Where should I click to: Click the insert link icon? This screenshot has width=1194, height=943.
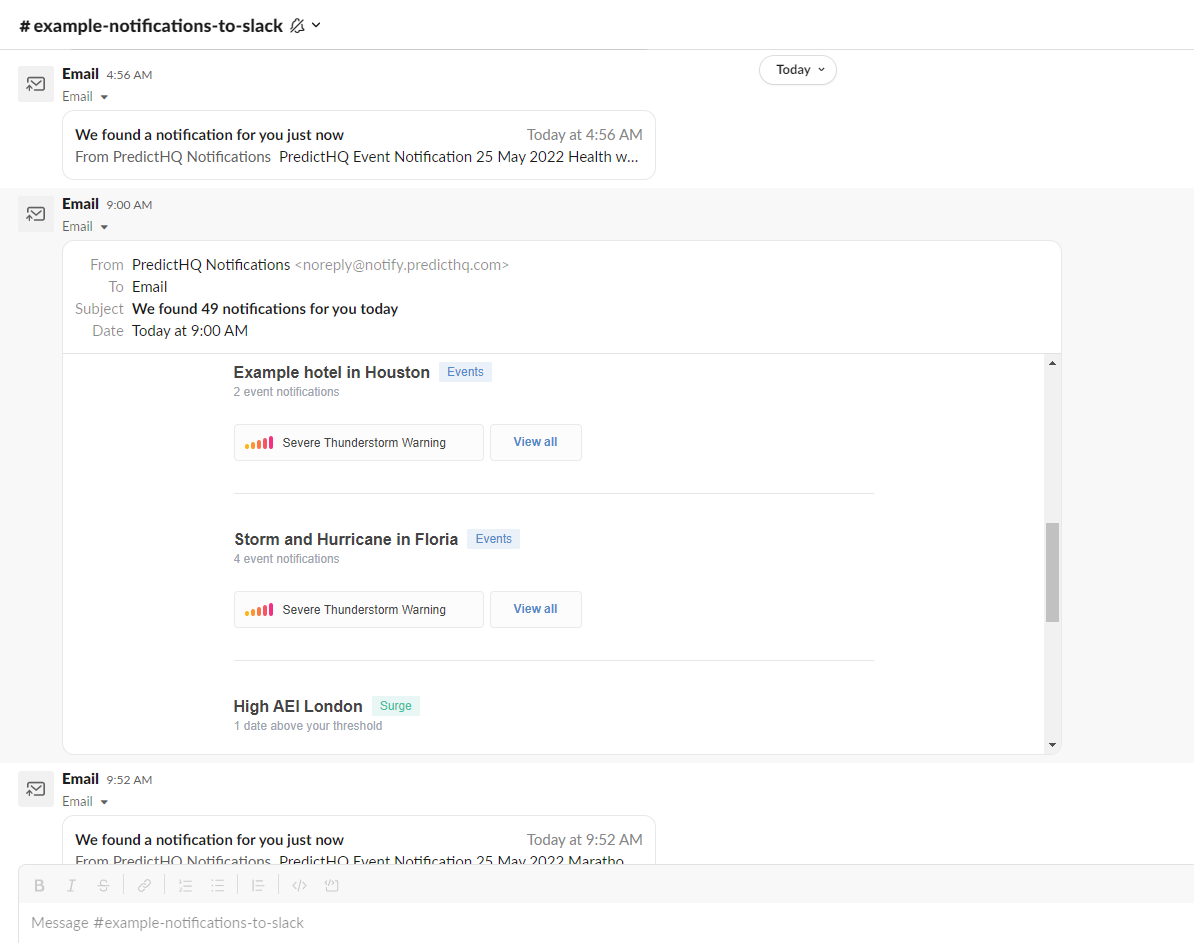144,885
